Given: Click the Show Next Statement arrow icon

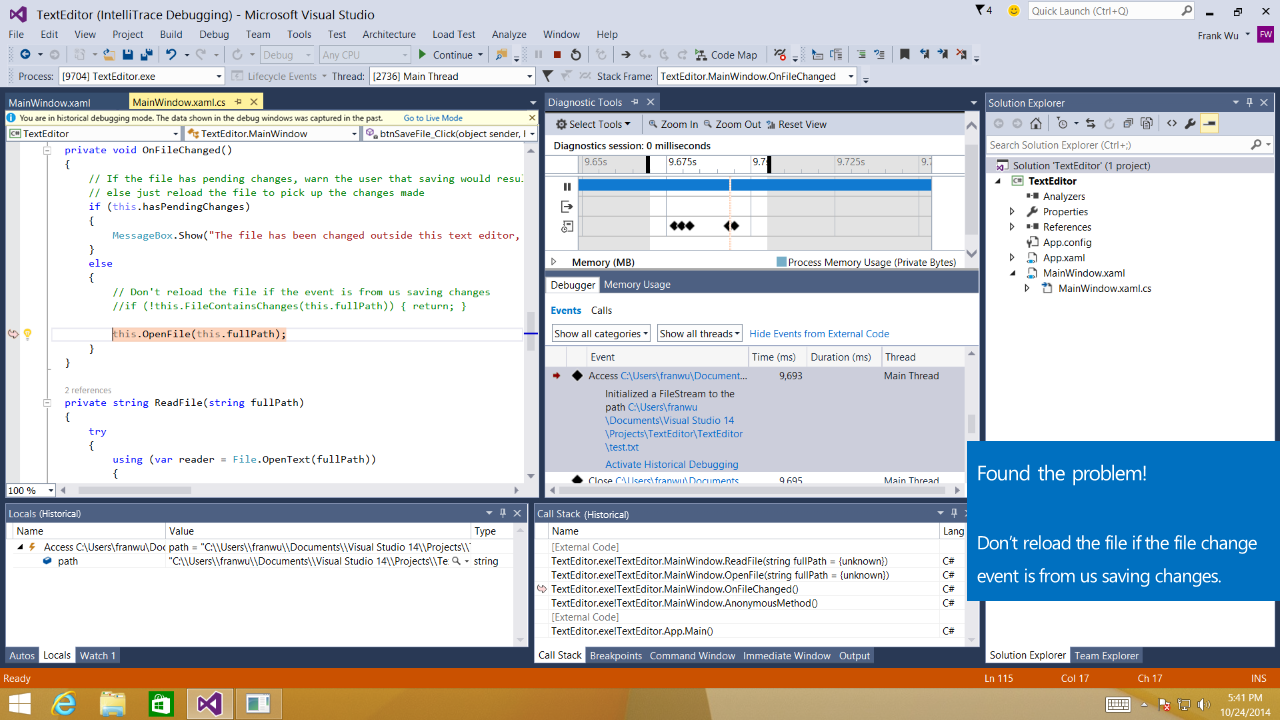Looking at the screenshot, I should point(625,55).
